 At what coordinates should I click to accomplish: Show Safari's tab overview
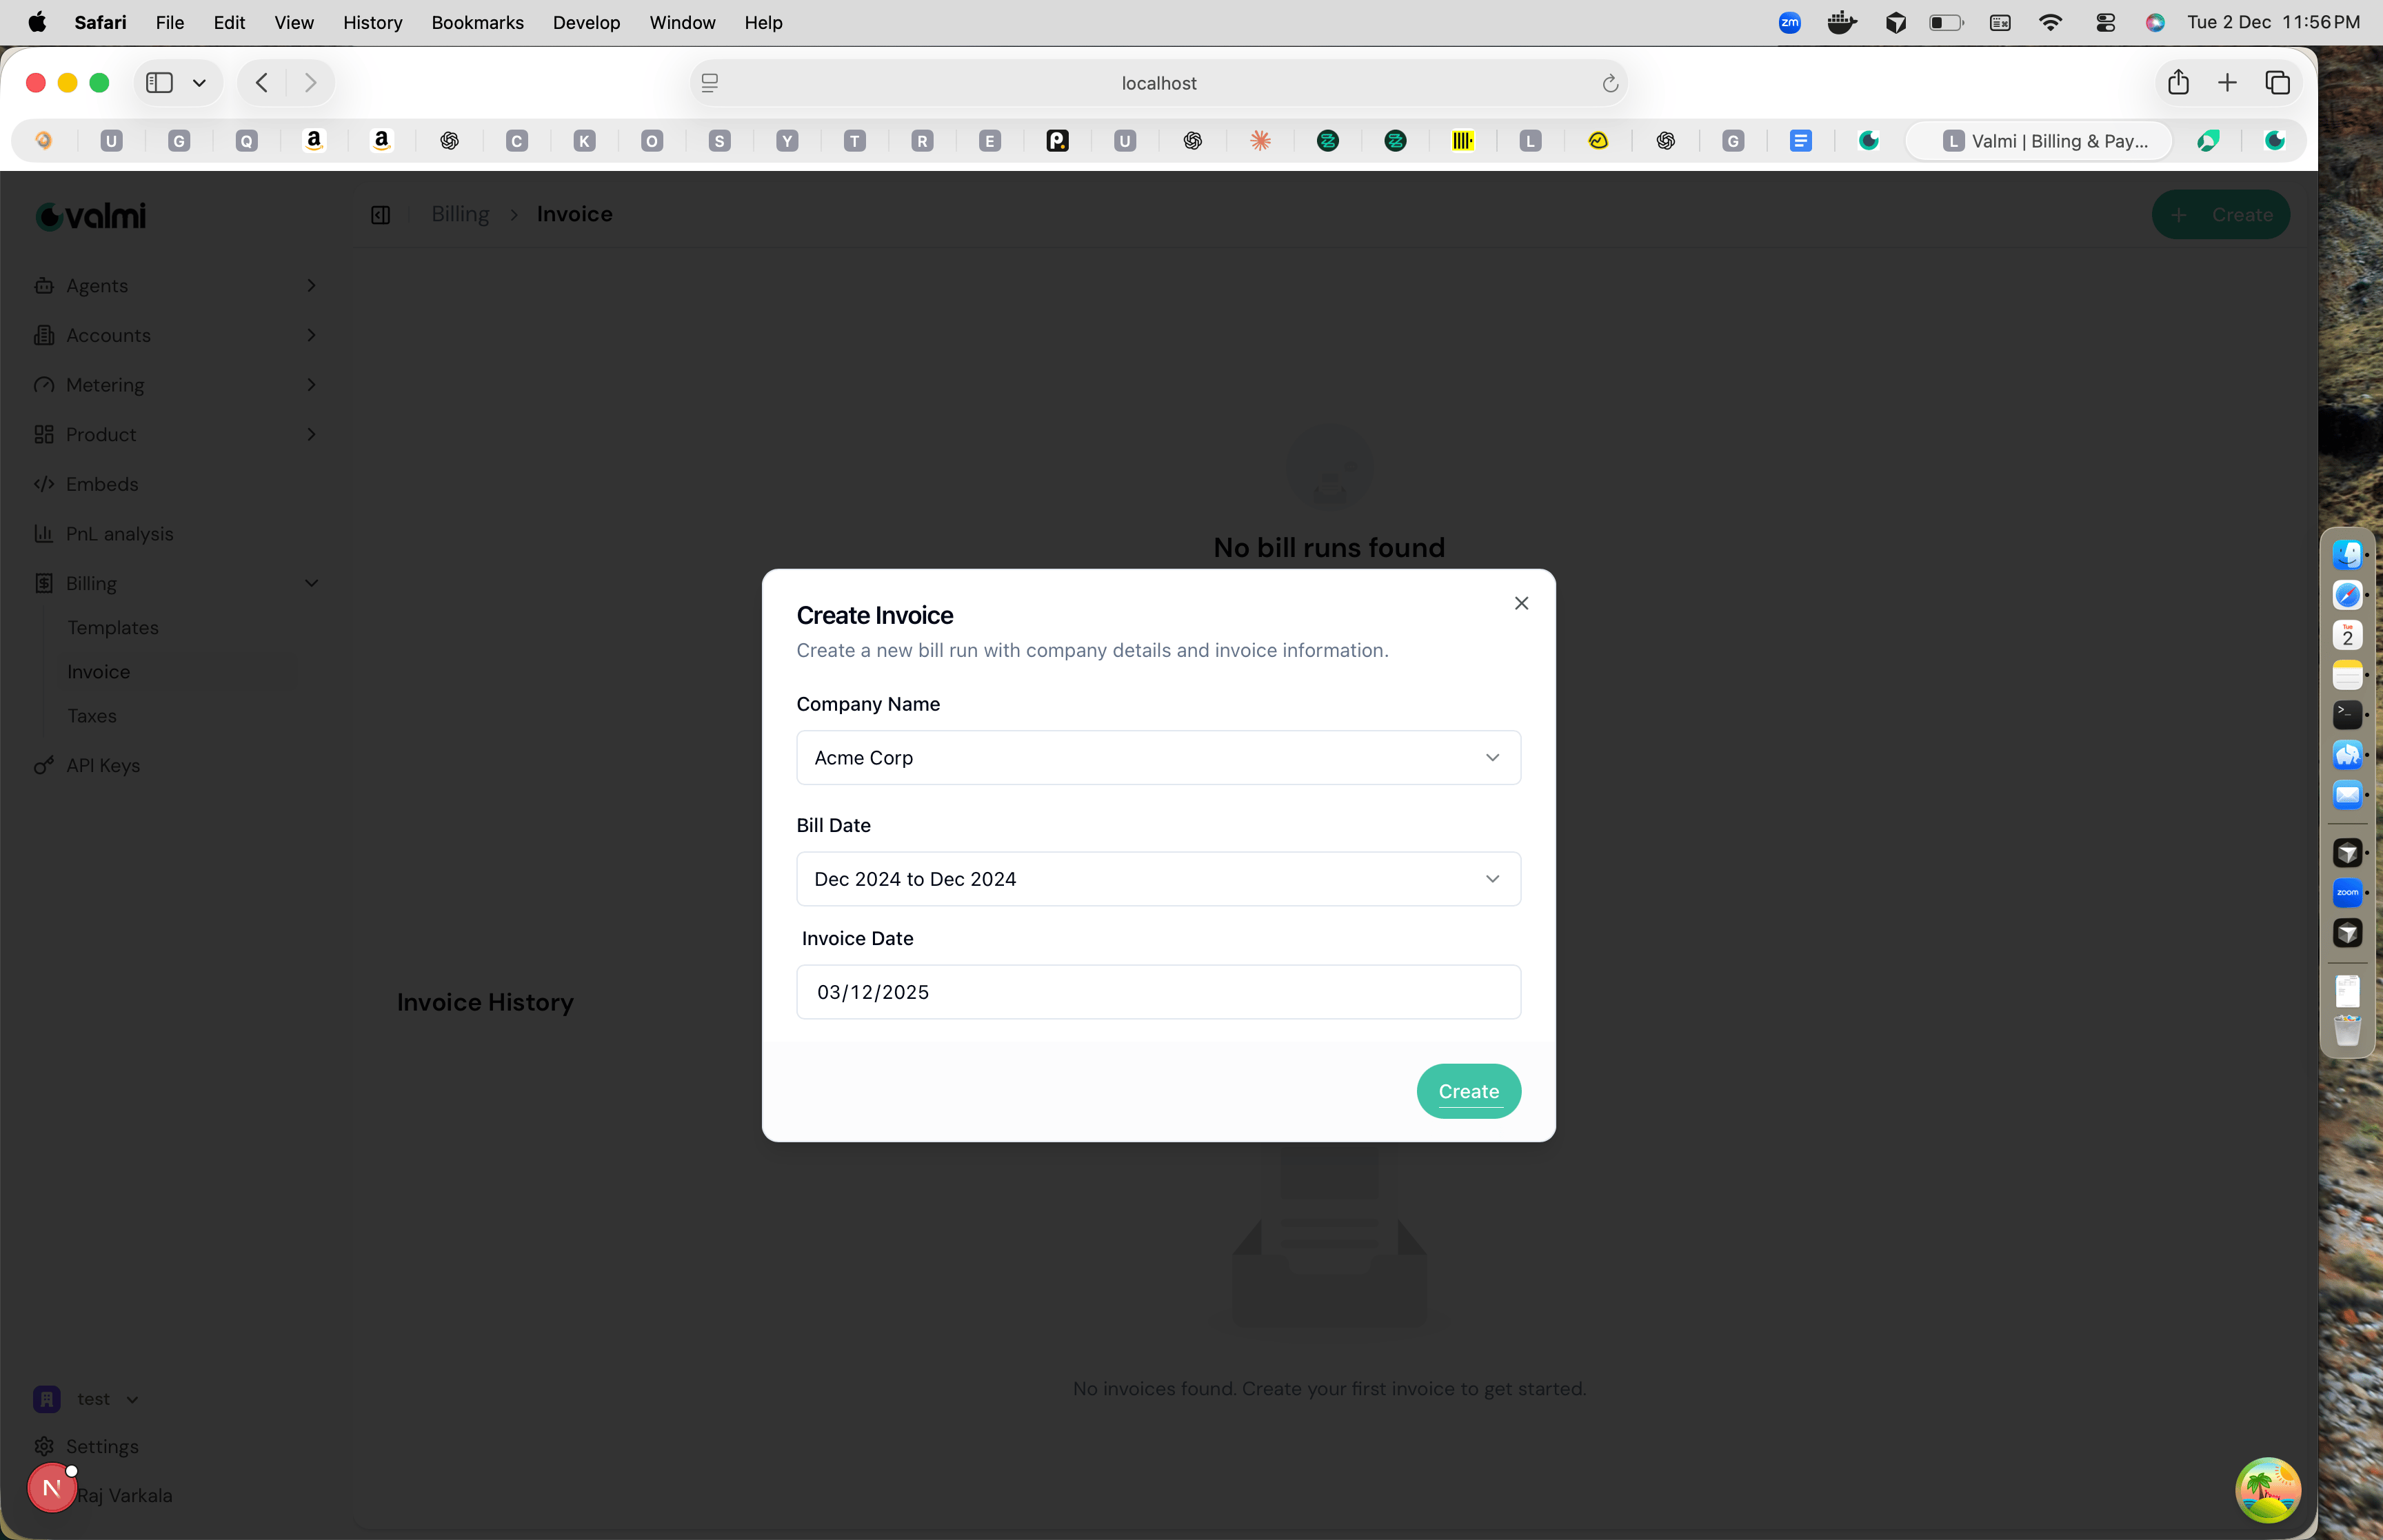[2277, 82]
